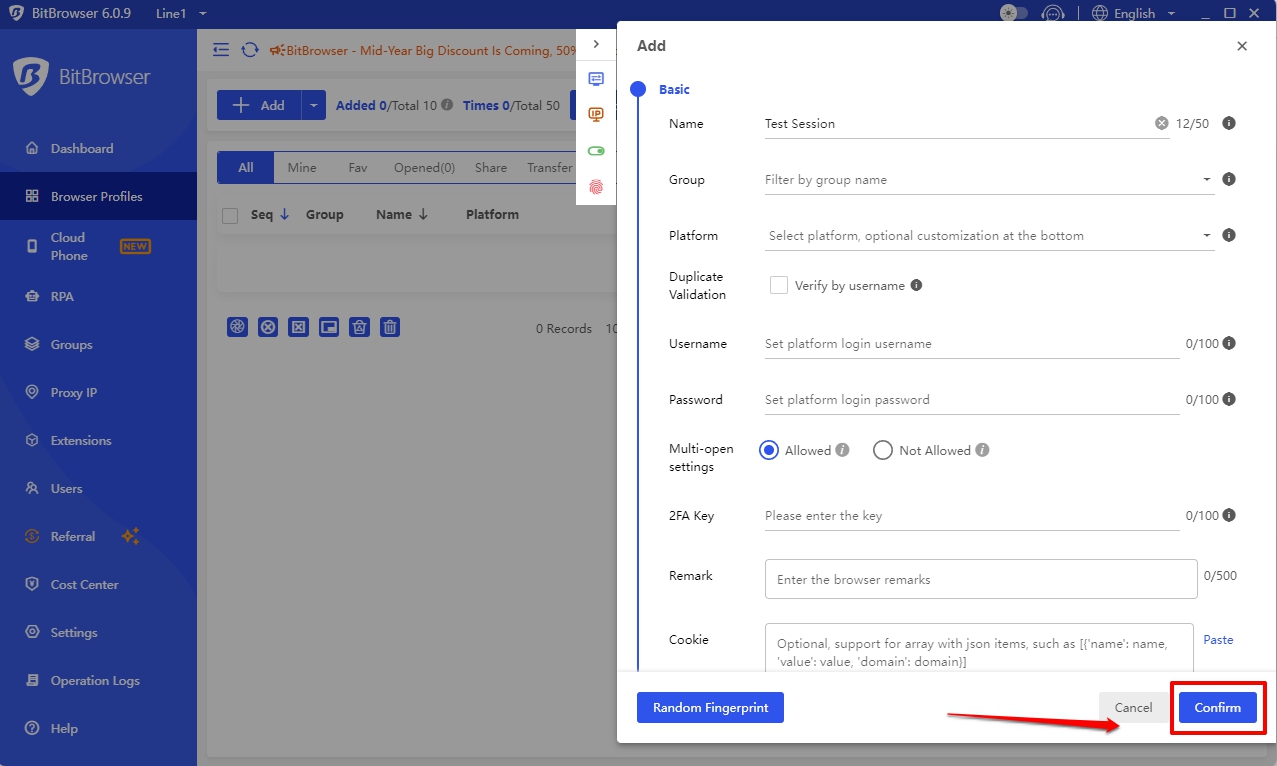This screenshot has width=1277, height=766.
Task: Click the Cancel button in the Add dialog
Action: 1133,707
